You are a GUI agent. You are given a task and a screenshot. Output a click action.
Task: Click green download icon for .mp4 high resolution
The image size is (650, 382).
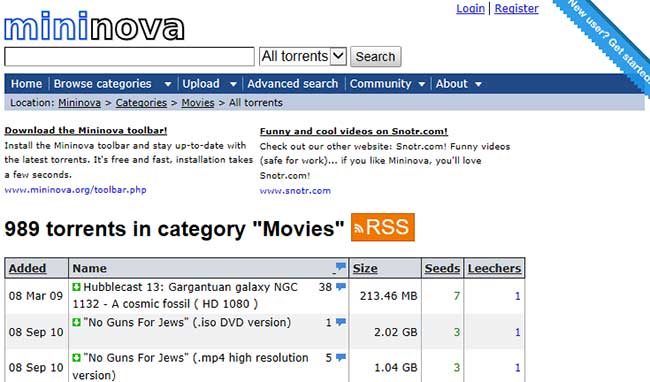coord(76,357)
